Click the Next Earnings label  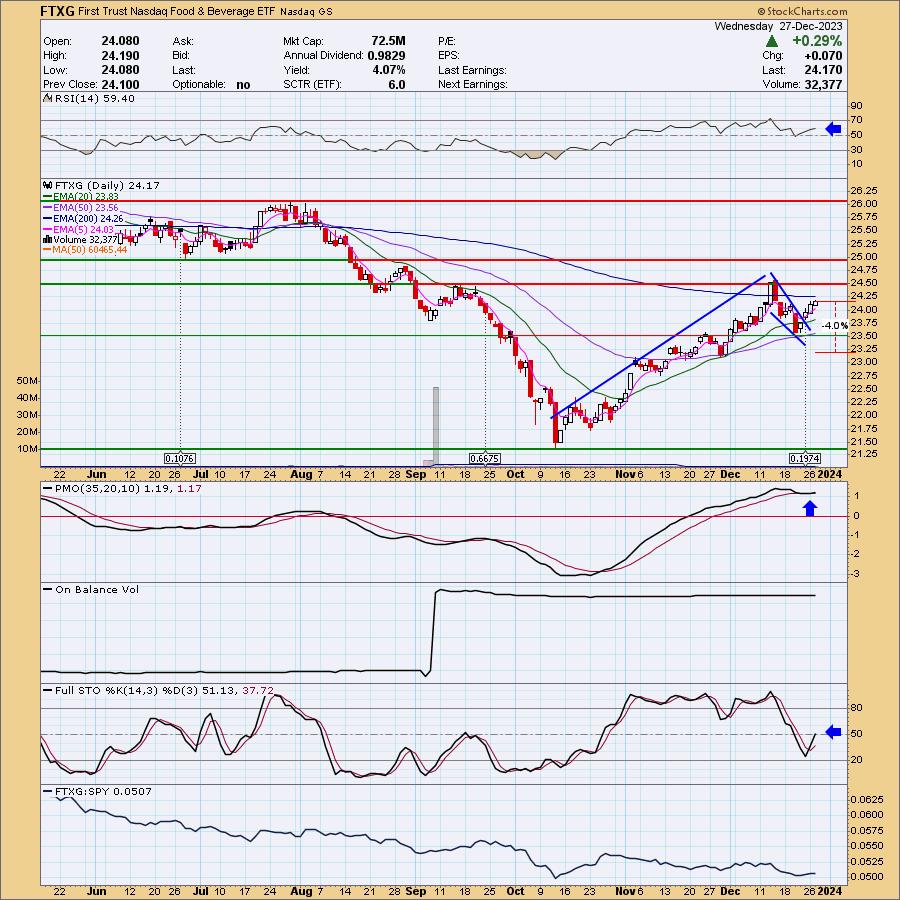472,84
